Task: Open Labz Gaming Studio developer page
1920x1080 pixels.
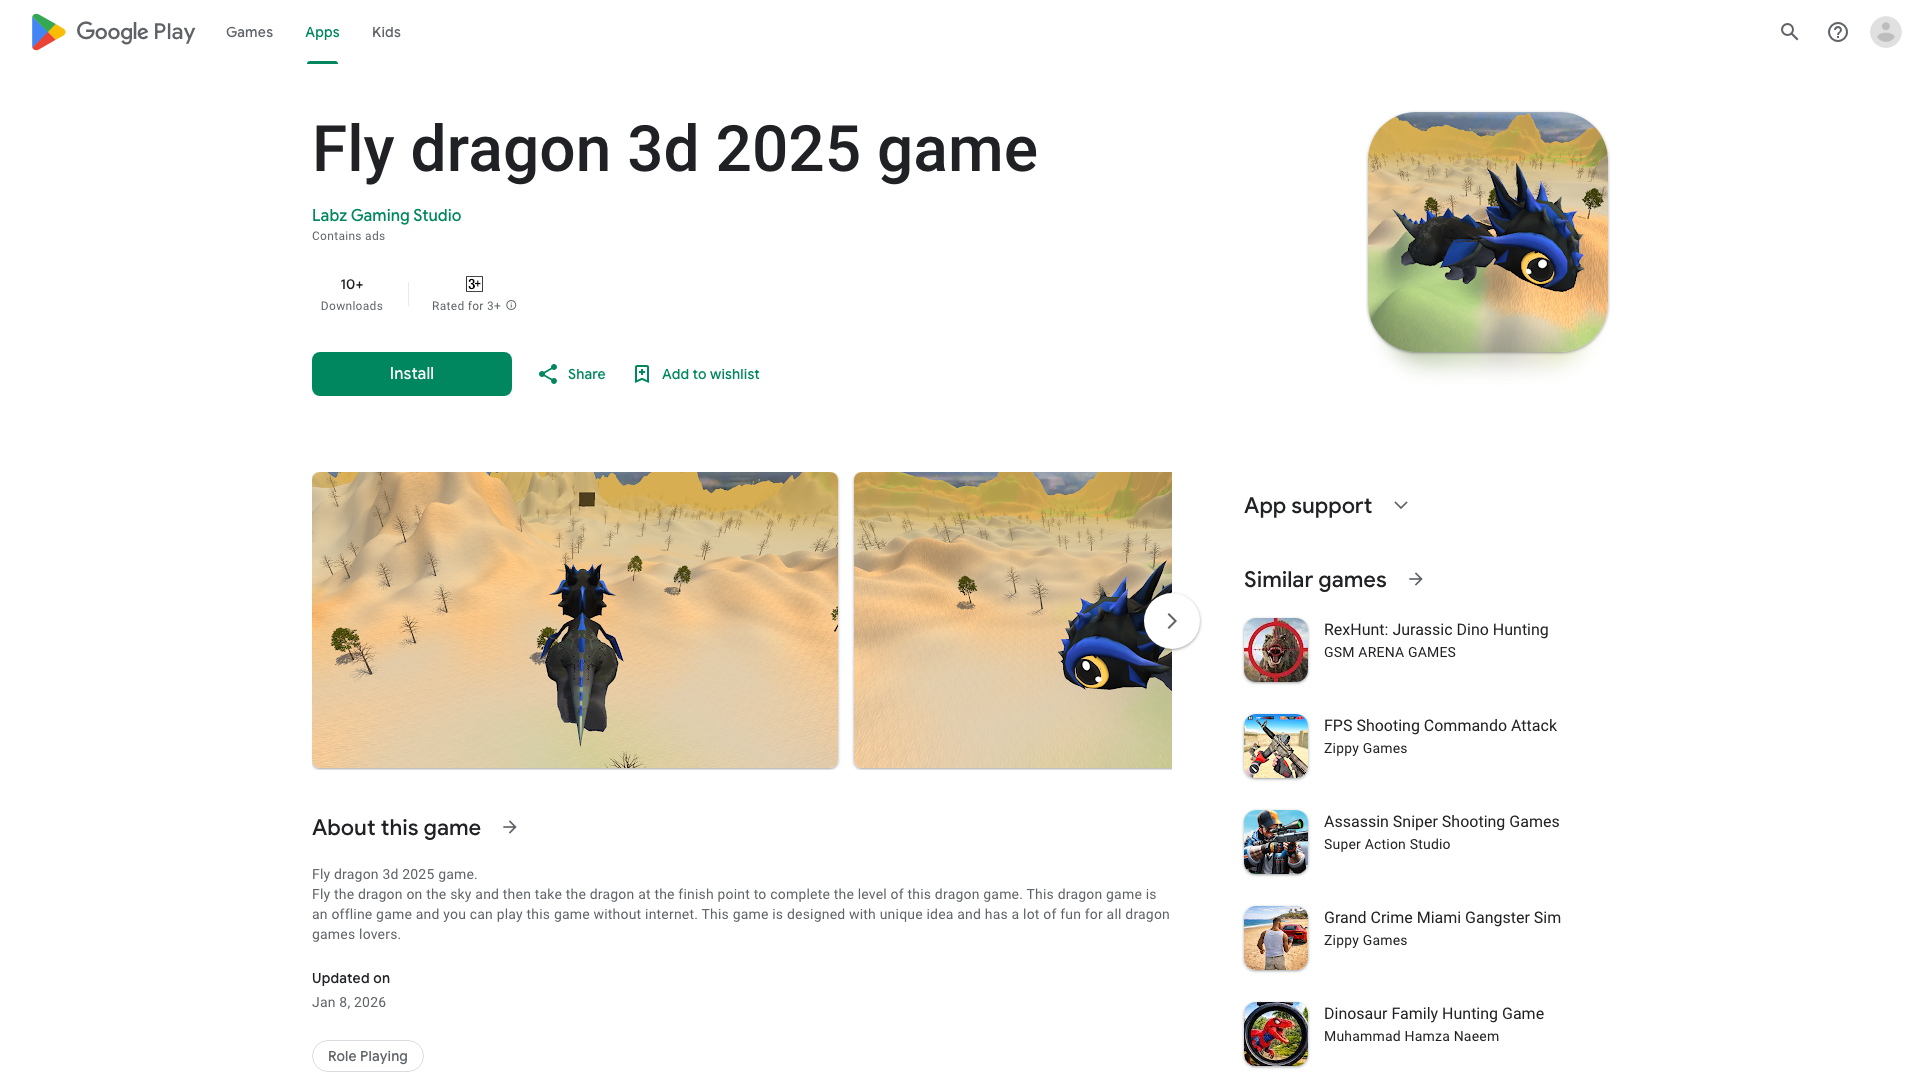Action: 386,215
